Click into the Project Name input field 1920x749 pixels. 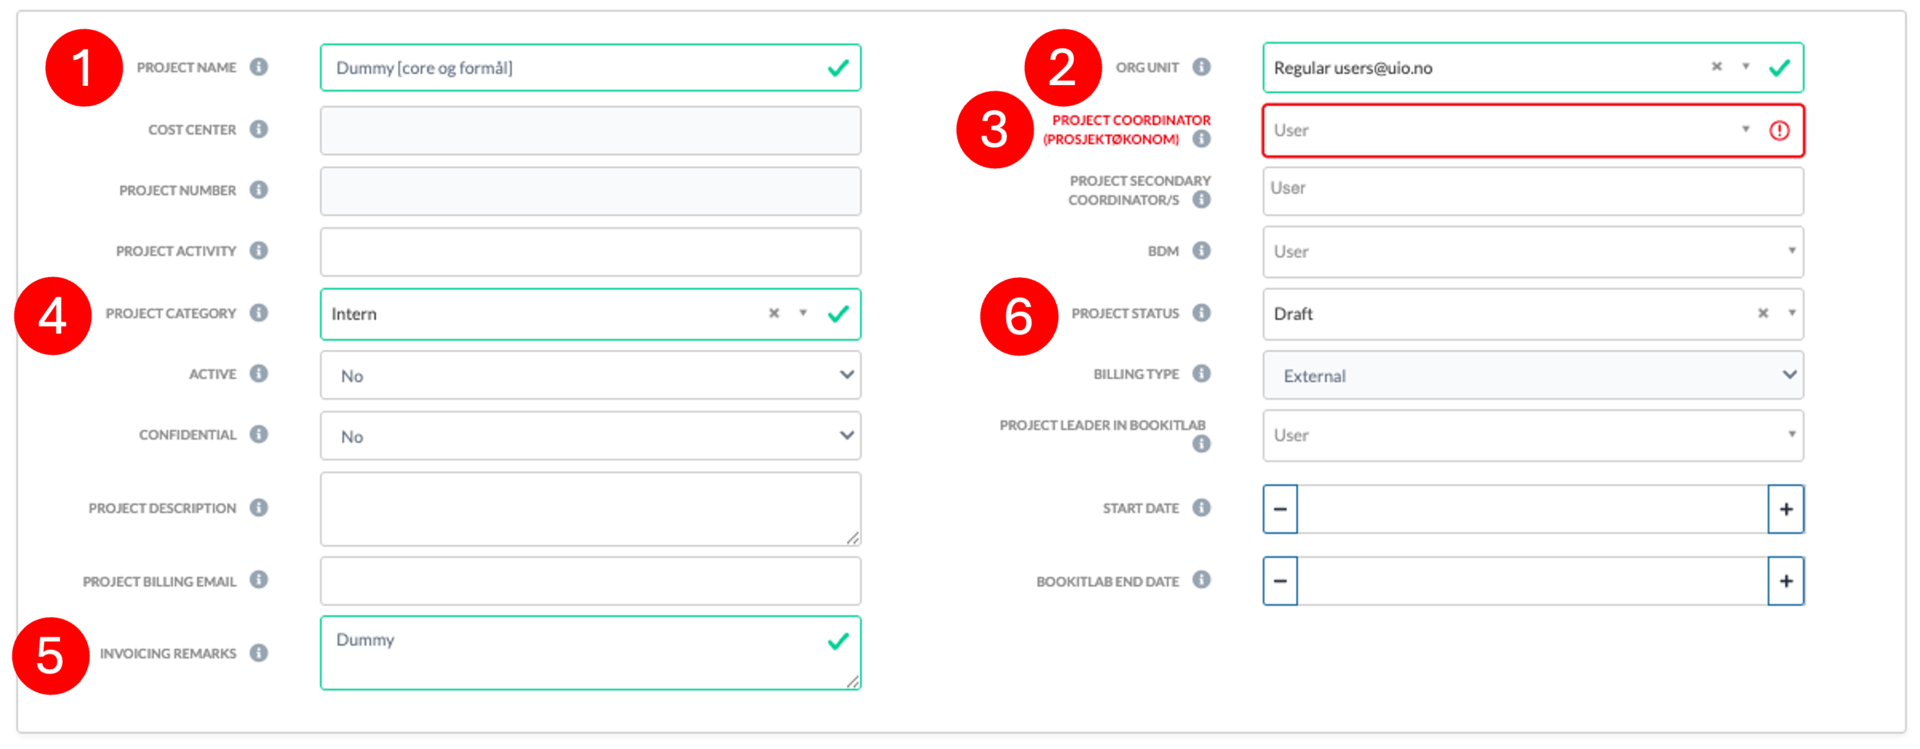(591, 67)
